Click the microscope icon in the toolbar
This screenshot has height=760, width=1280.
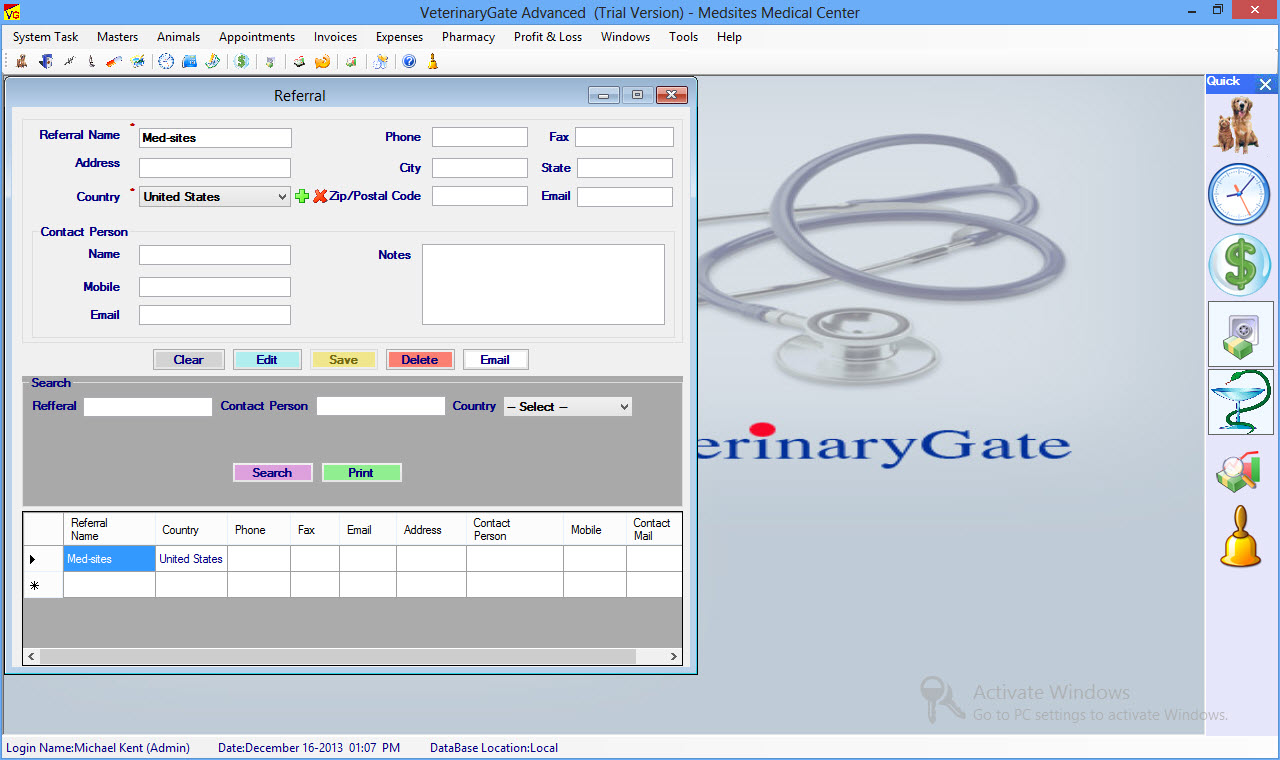click(91, 62)
